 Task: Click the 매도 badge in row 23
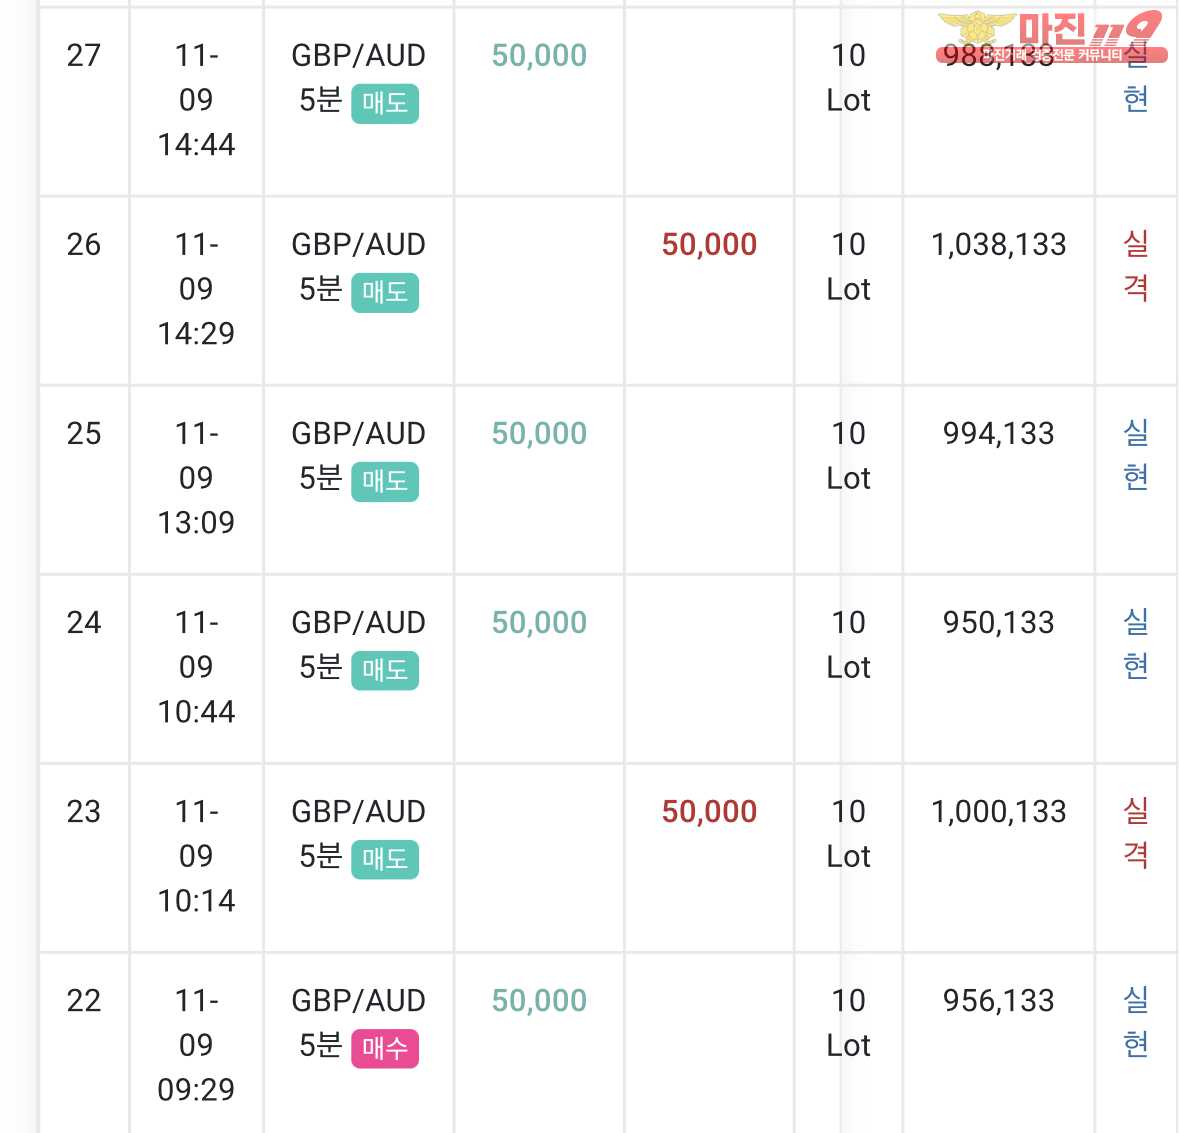point(385,859)
